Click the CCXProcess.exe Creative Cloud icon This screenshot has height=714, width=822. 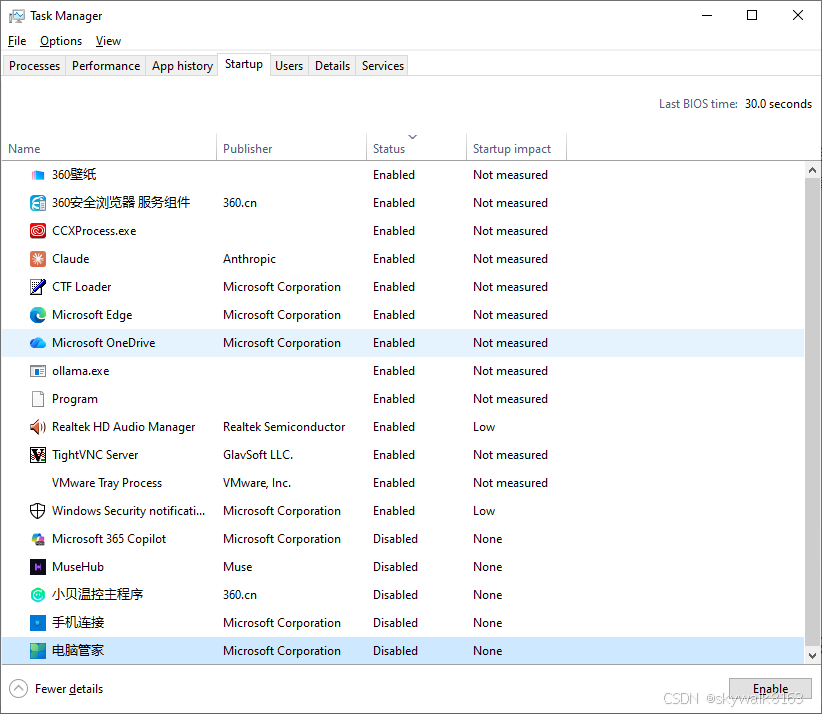point(38,231)
